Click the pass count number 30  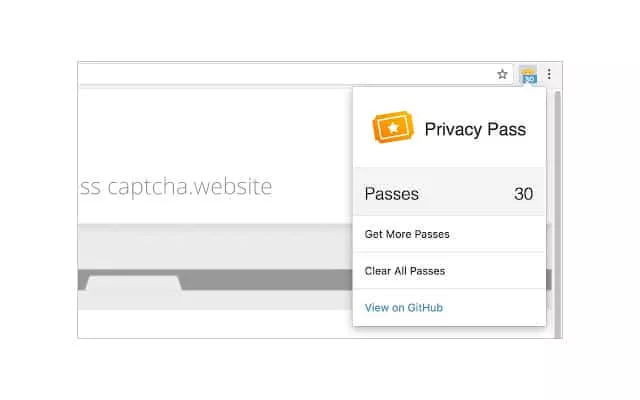[523, 194]
